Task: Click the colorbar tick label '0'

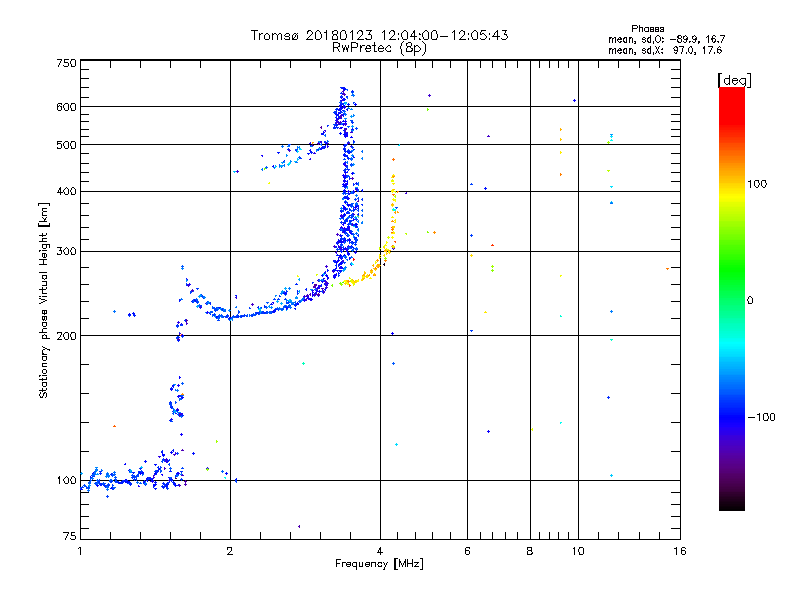Action: click(x=750, y=300)
